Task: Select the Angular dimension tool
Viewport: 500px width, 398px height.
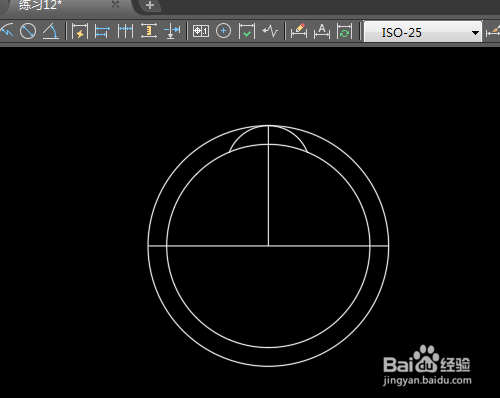Action: click(51, 32)
